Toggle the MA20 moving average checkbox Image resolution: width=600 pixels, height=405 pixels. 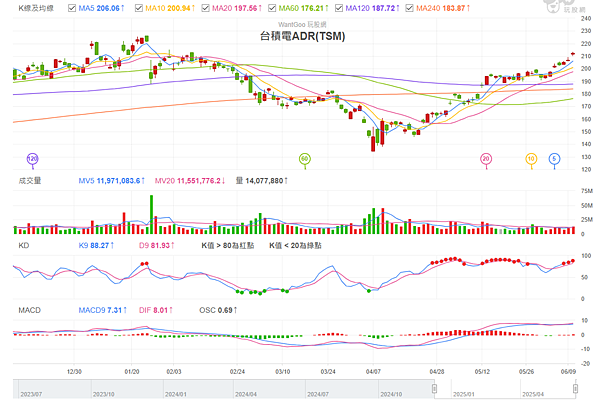pos(205,8)
